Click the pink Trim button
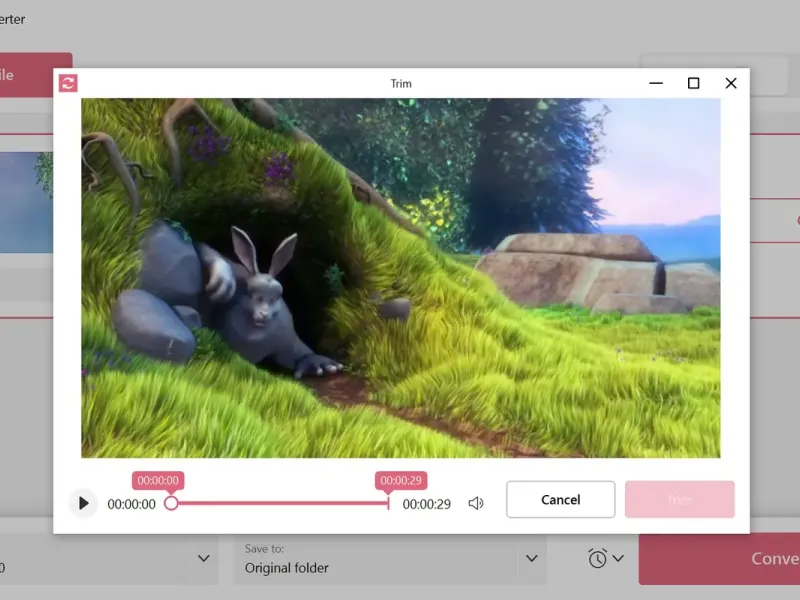The height and width of the screenshot is (600, 800). 680,499
